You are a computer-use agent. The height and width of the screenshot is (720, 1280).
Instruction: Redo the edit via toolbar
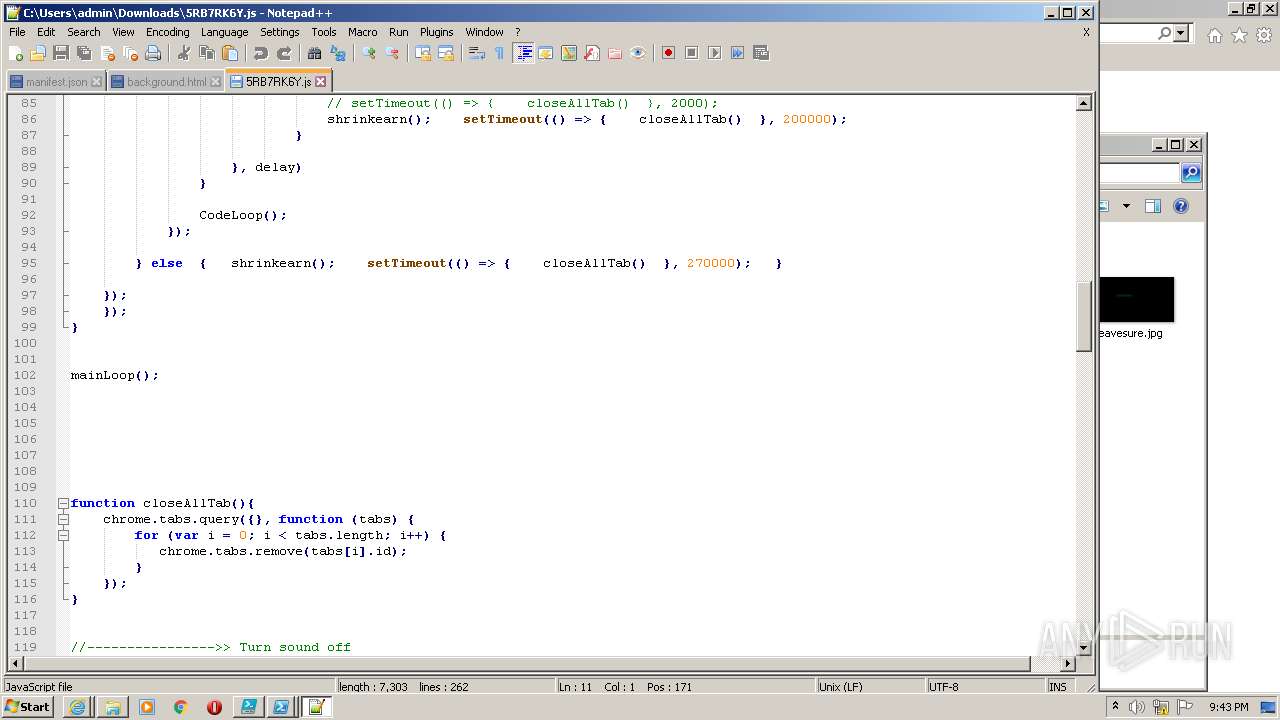coord(284,53)
